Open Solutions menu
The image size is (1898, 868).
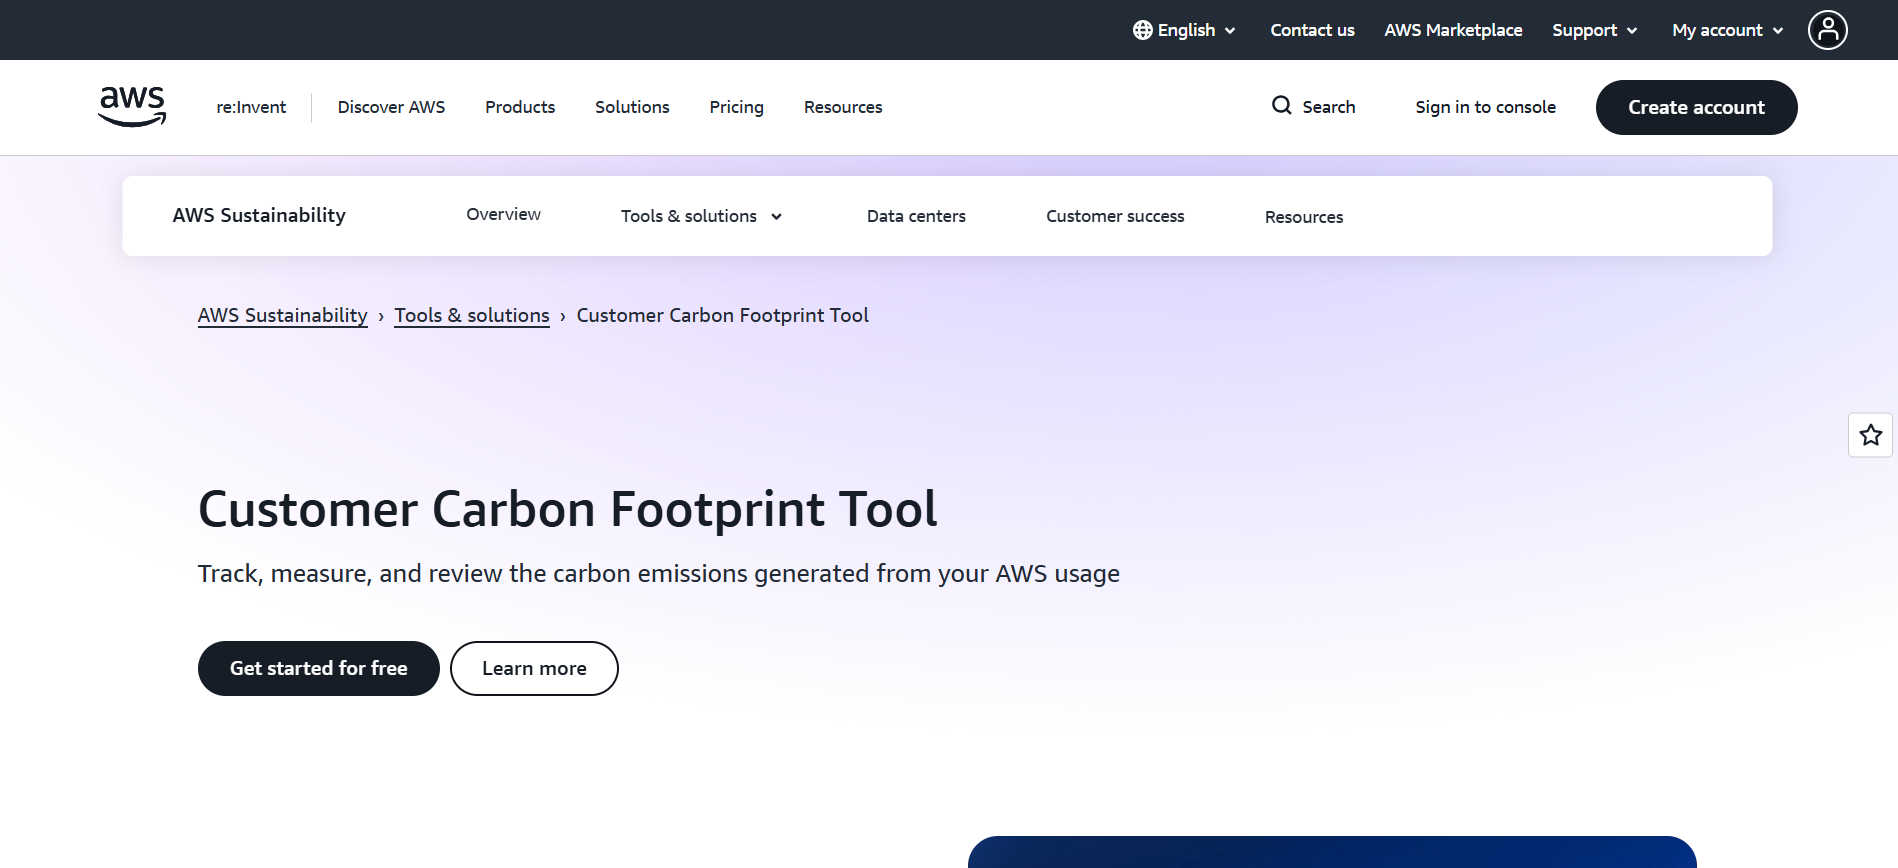632,107
